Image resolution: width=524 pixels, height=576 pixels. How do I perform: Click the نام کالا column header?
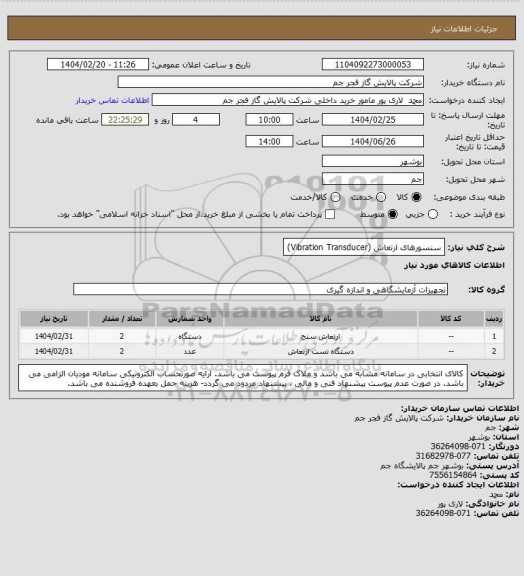pyautogui.click(x=320, y=319)
